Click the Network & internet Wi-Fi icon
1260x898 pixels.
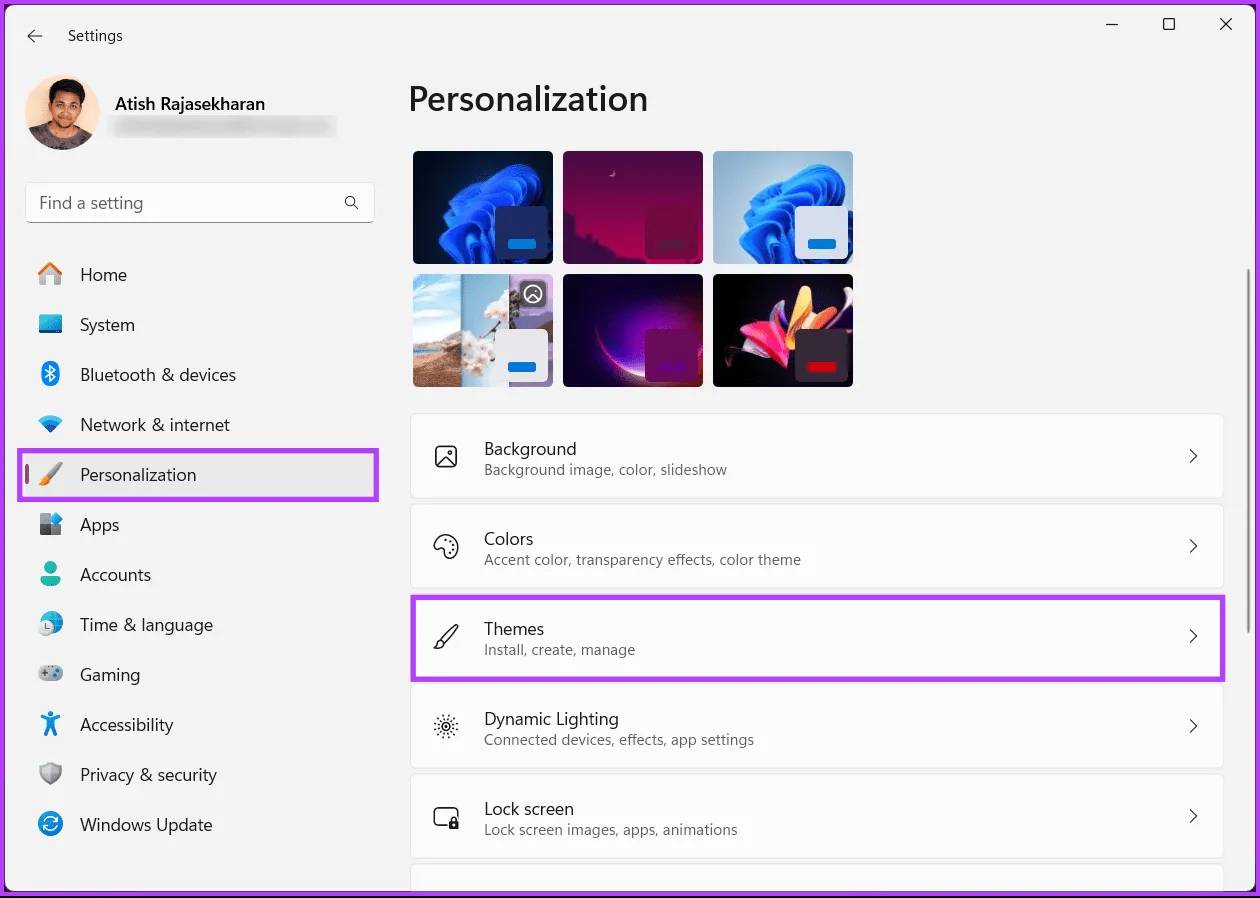point(50,424)
